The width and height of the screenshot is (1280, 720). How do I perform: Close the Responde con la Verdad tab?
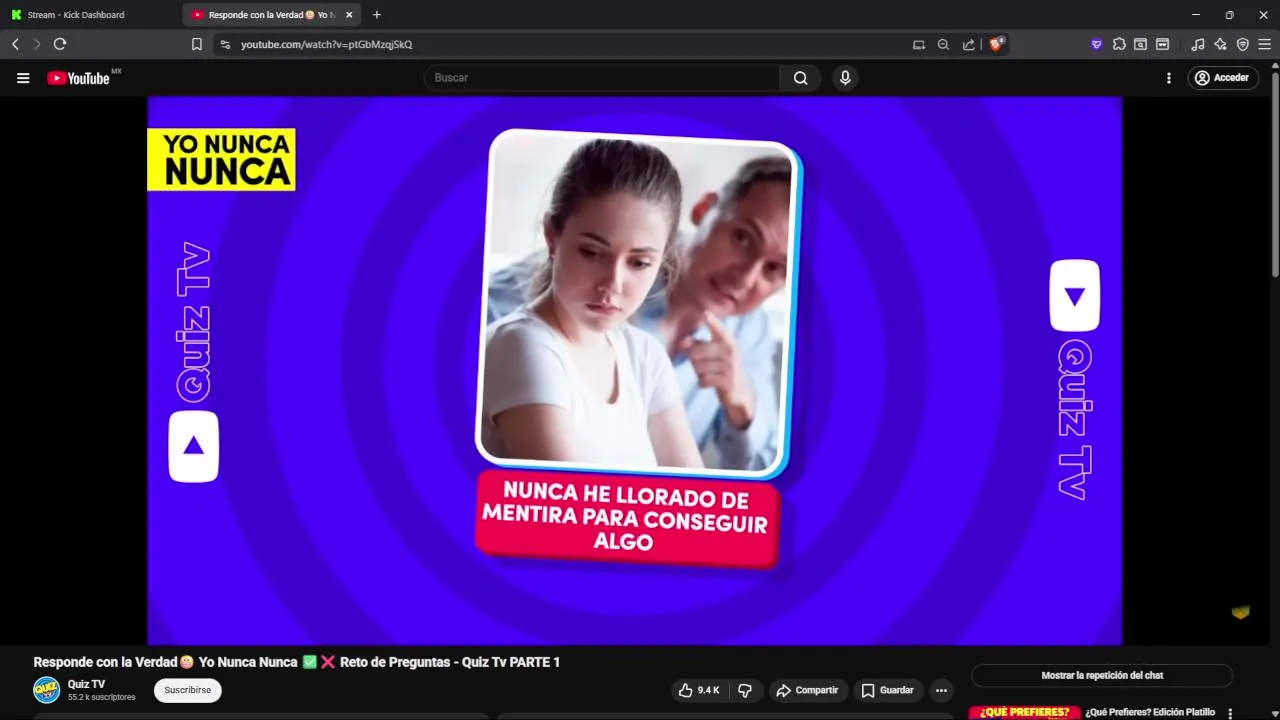click(349, 15)
